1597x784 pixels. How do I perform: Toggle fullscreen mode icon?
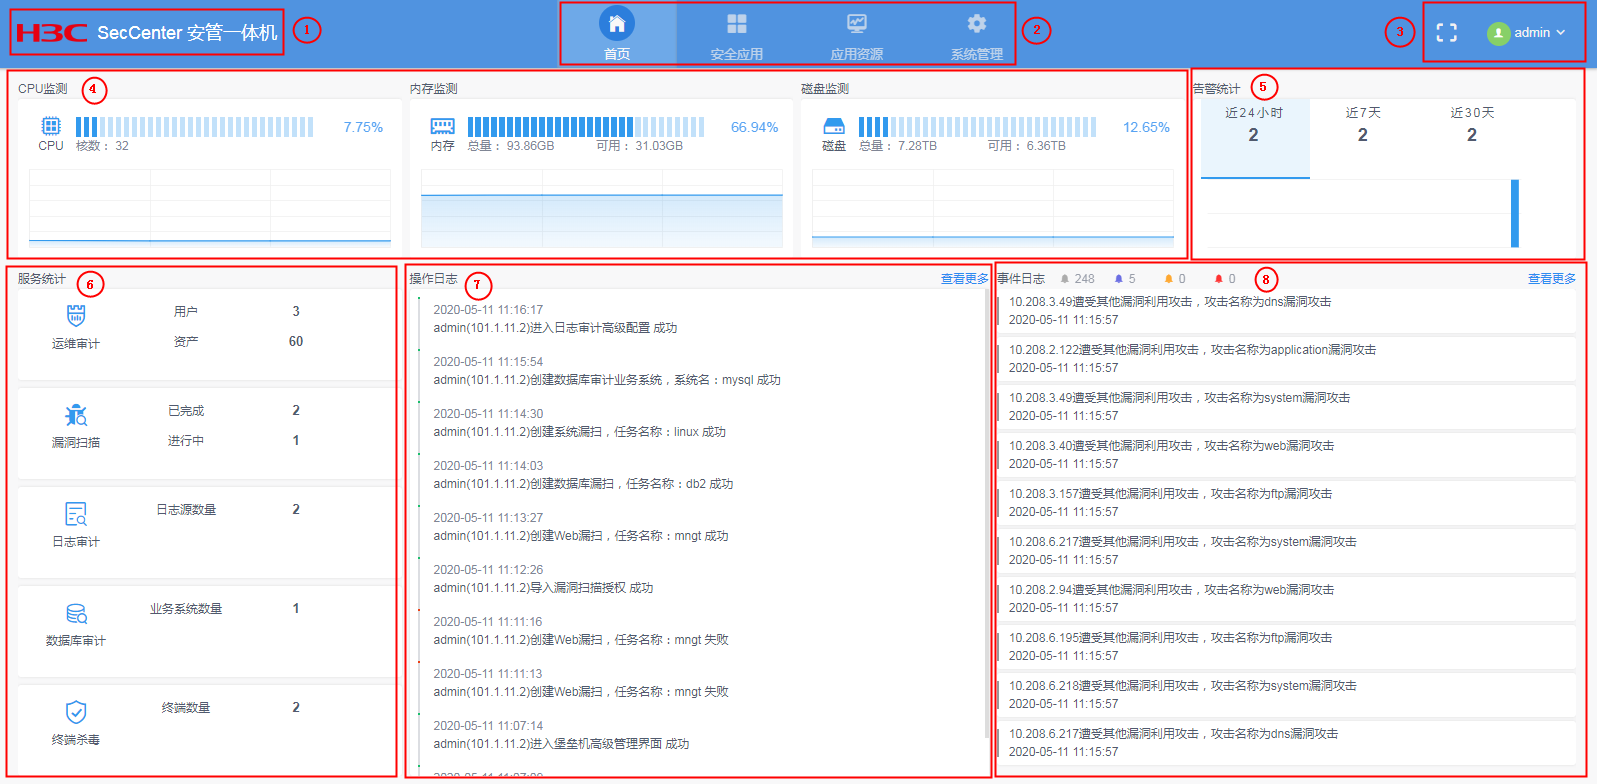tap(1446, 33)
